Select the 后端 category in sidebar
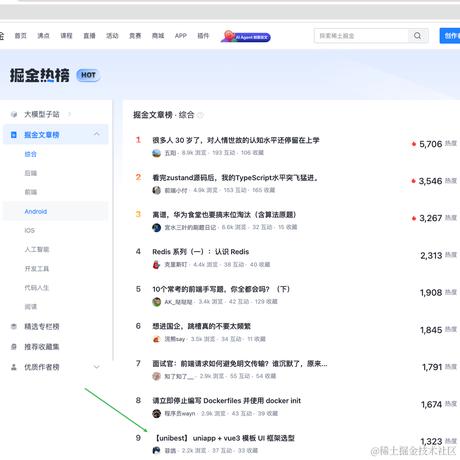Image resolution: width=460 pixels, height=460 pixels. point(31,173)
